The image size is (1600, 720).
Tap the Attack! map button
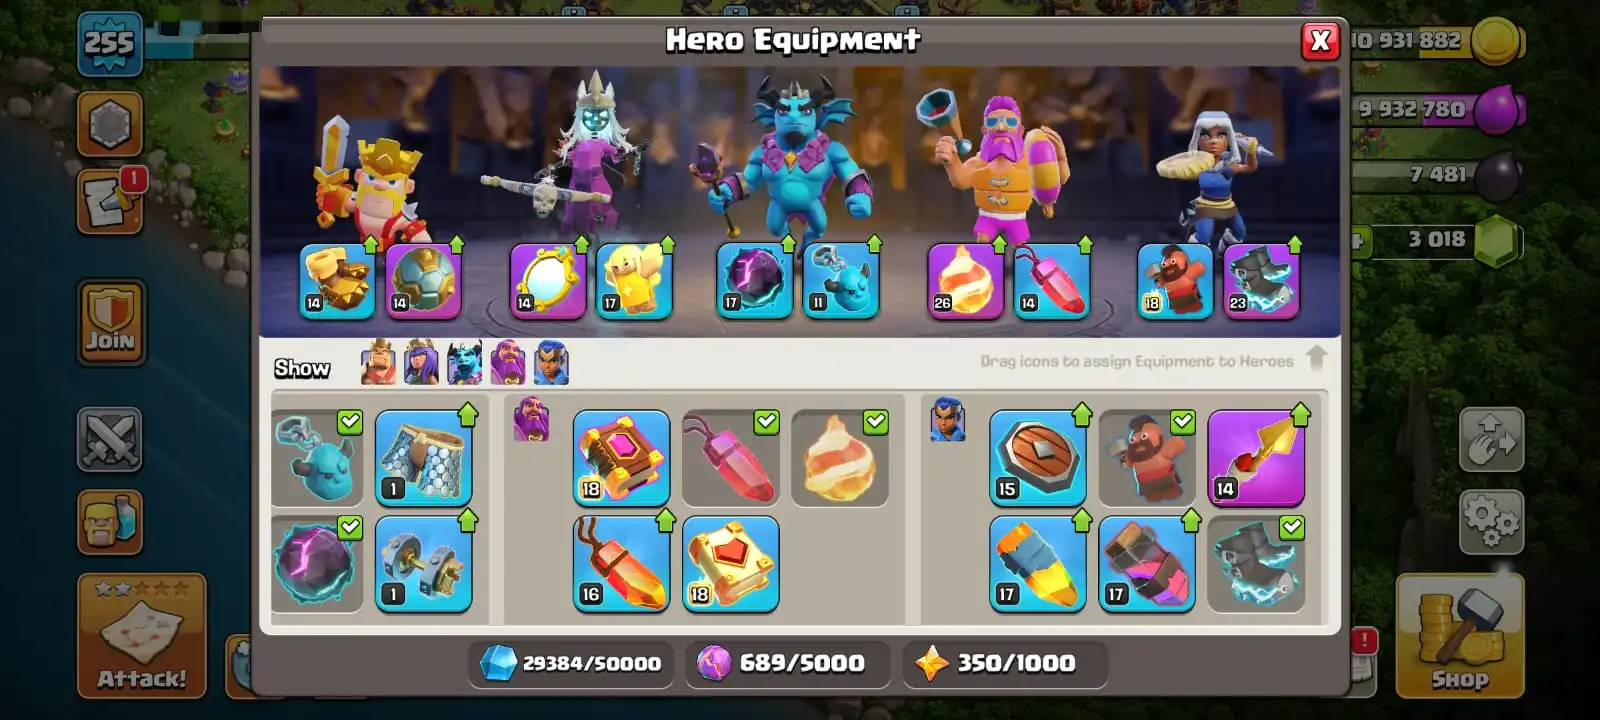point(142,636)
